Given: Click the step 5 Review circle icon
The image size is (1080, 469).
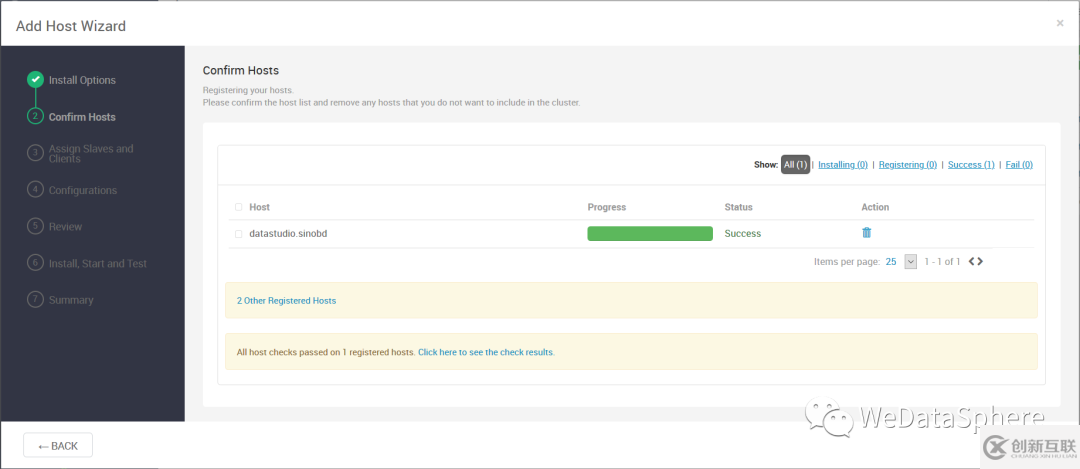Looking at the screenshot, I should (36, 226).
